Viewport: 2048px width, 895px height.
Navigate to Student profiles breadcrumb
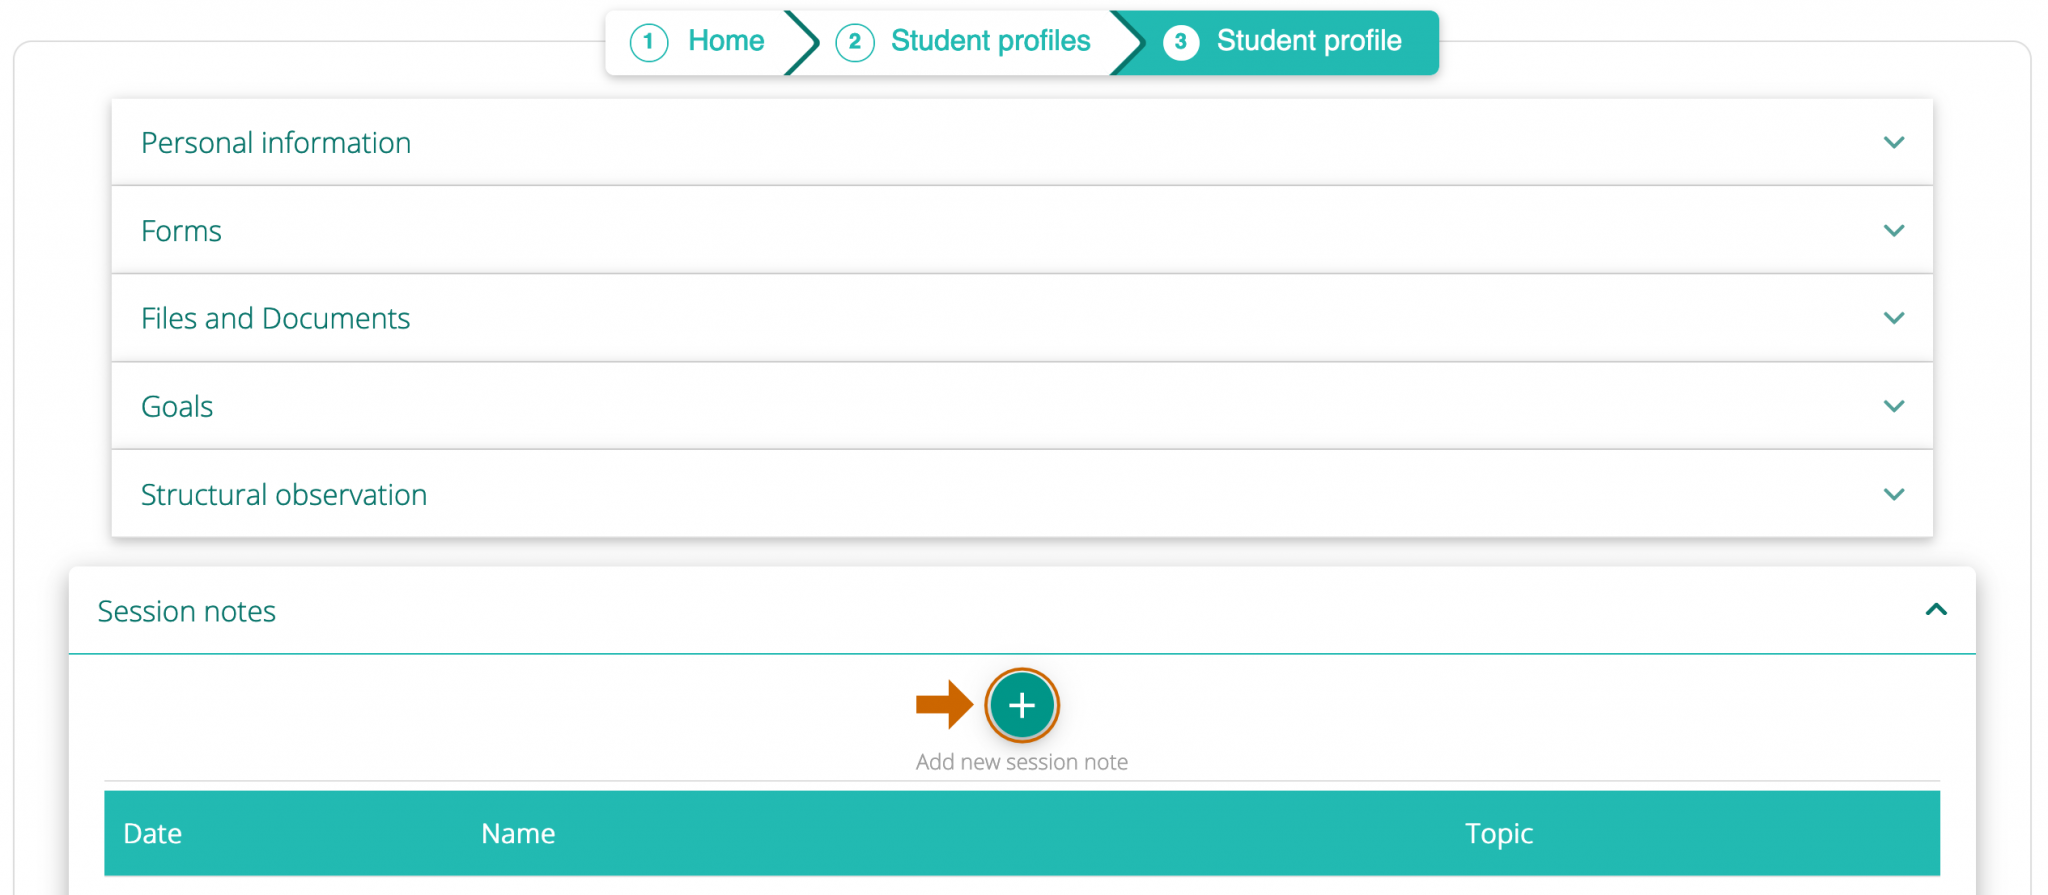[990, 41]
